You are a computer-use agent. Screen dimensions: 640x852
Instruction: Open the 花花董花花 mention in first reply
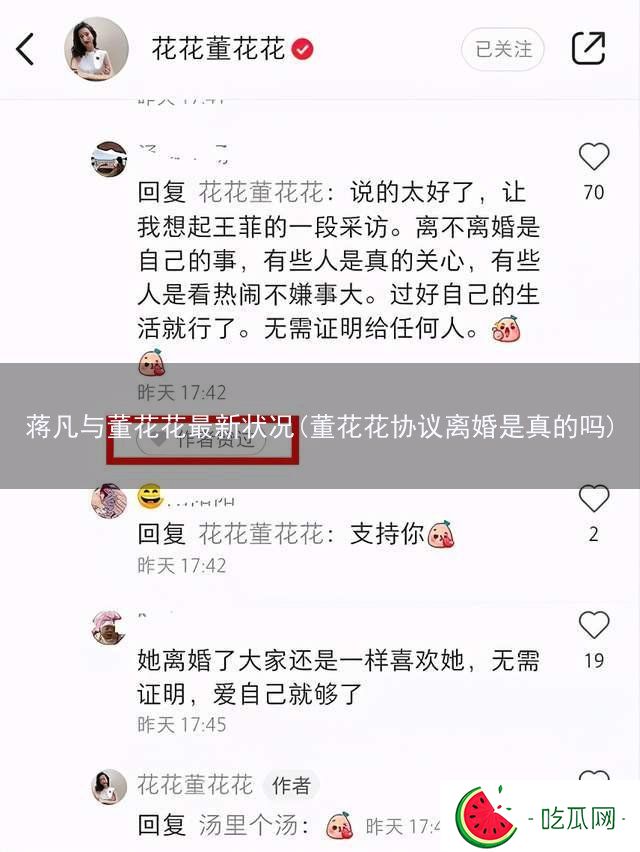[261, 192]
